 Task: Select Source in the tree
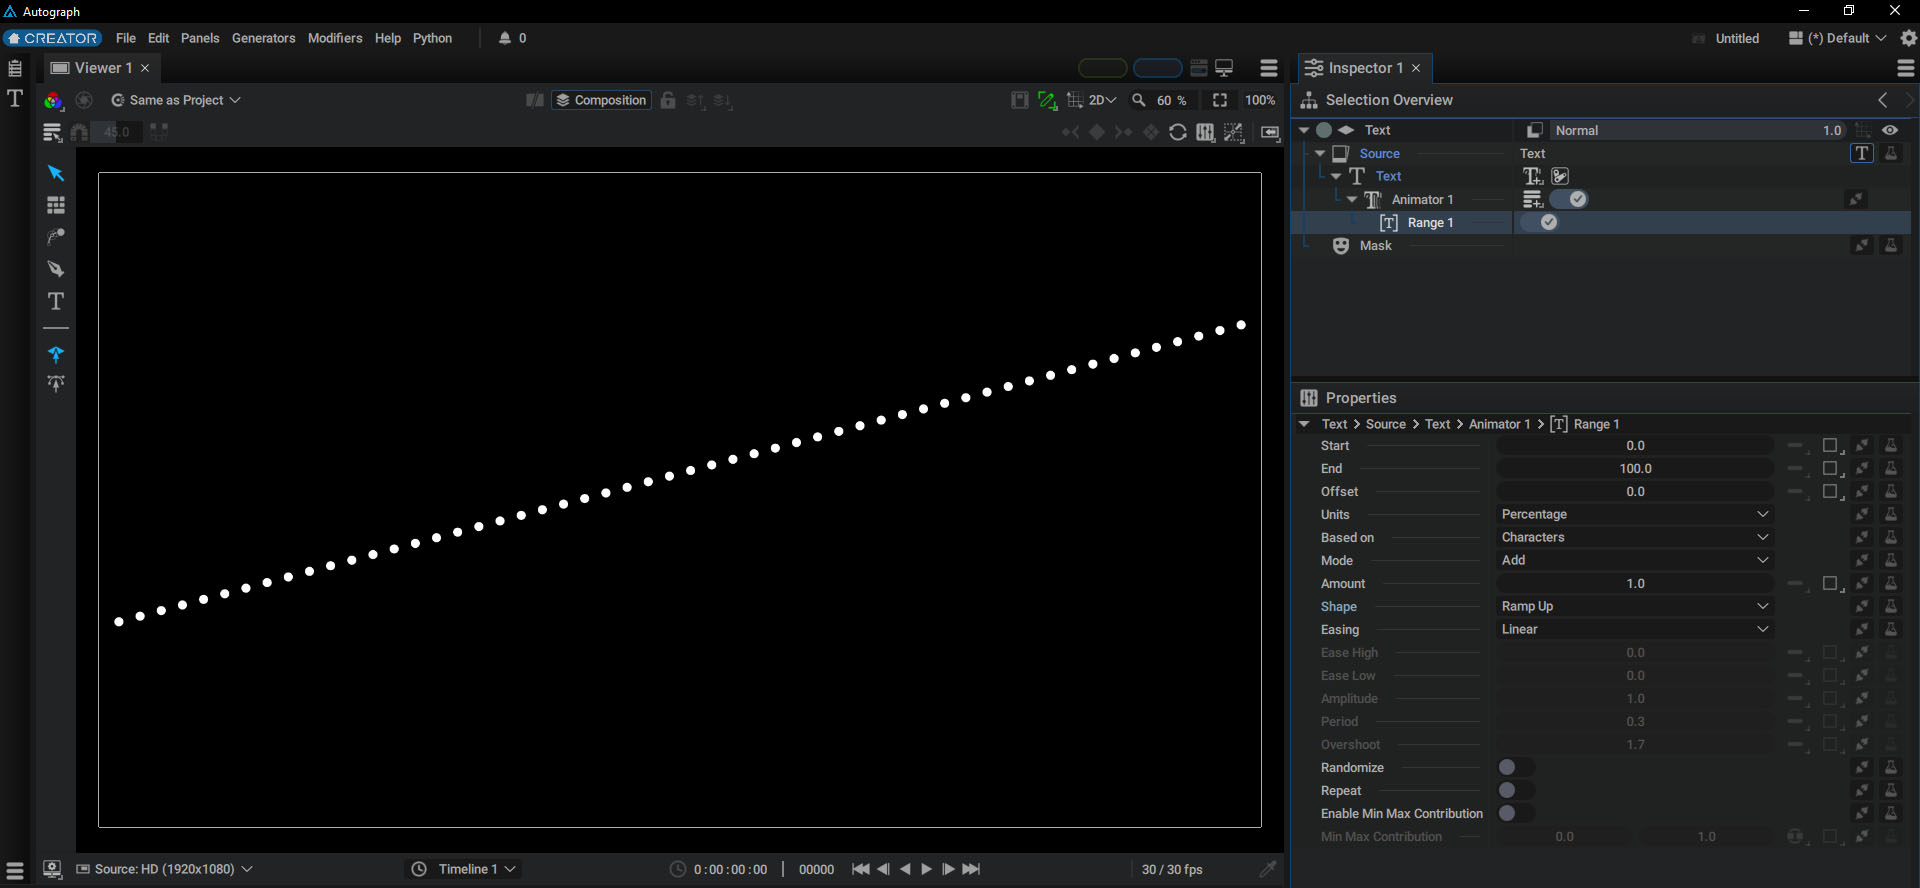pyautogui.click(x=1379, y=153)
